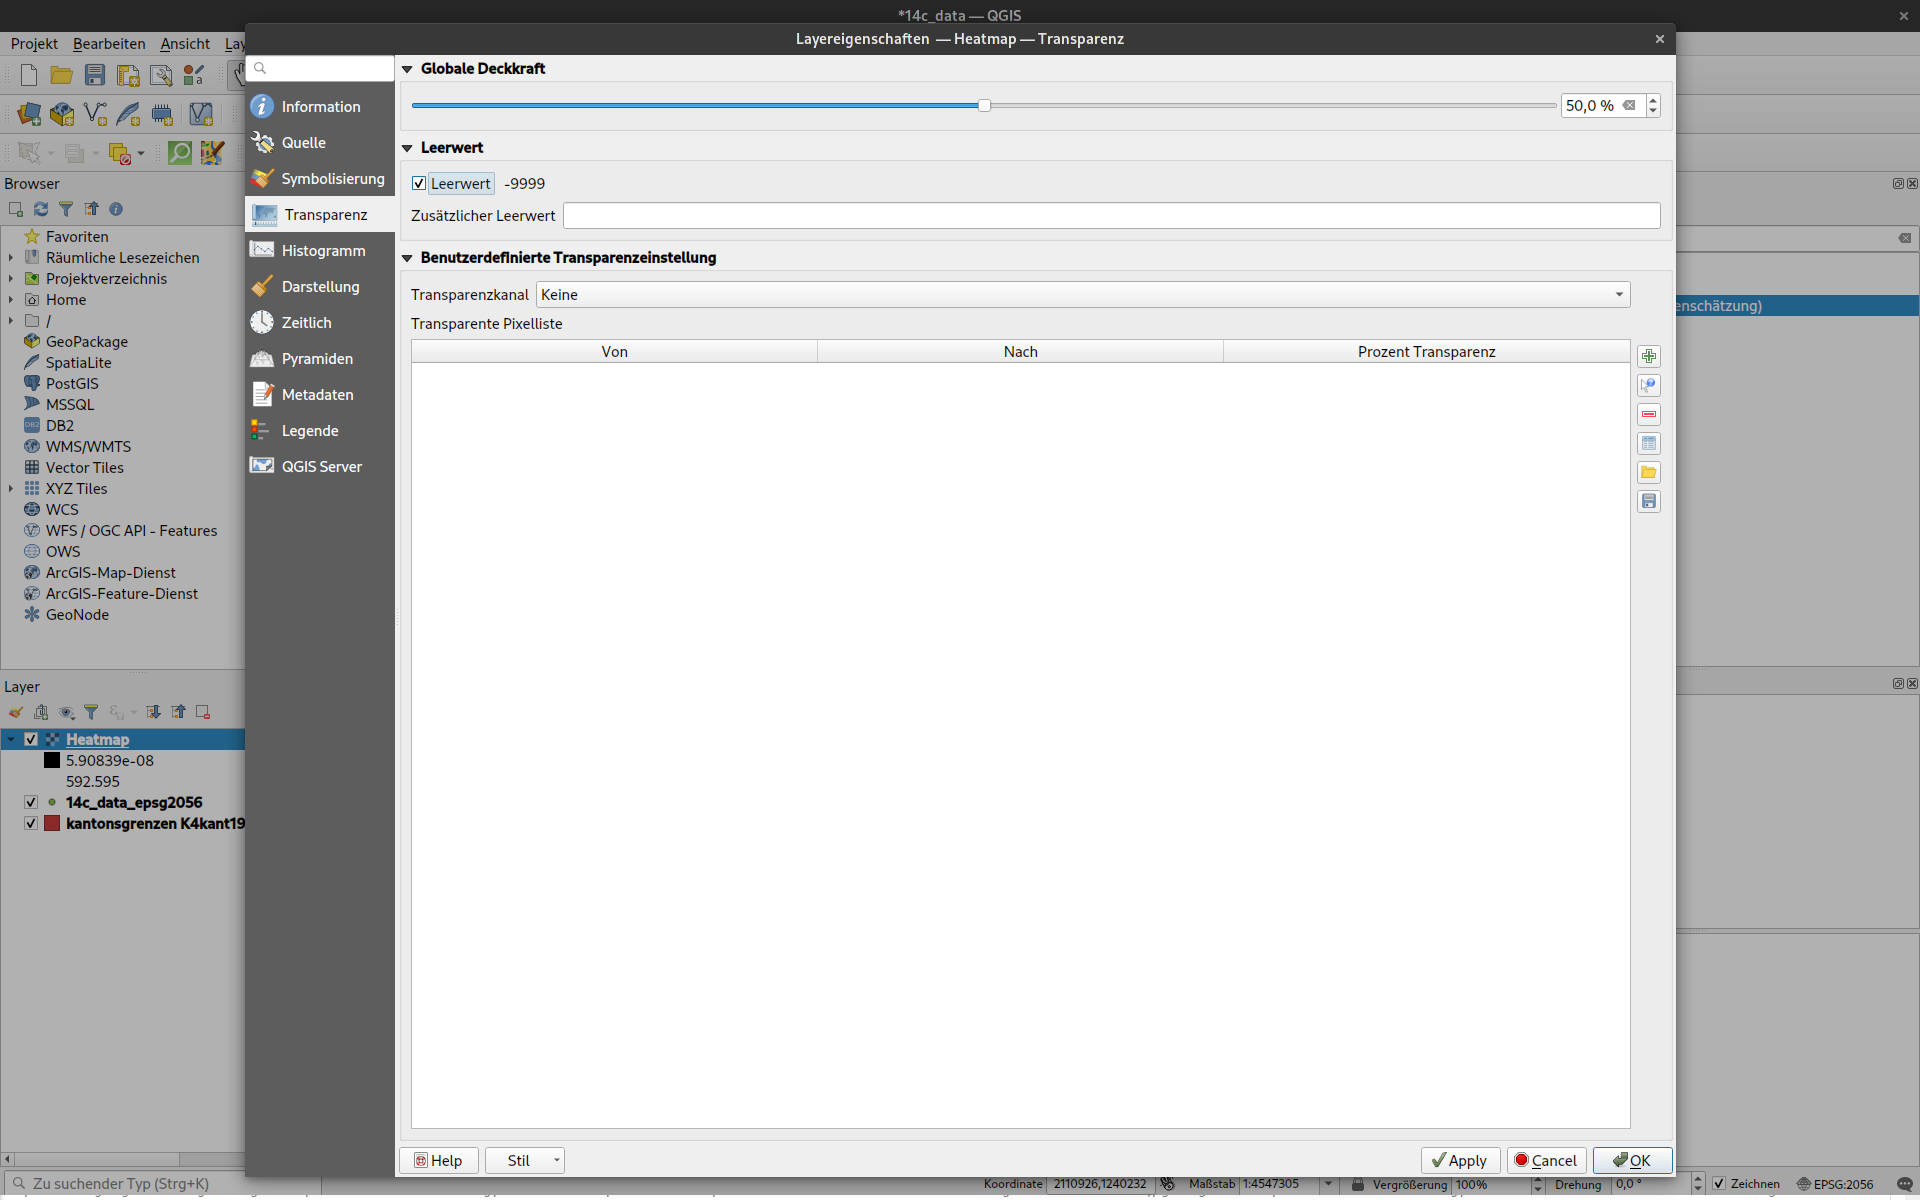This screenshot has height=1200, width=1920.
Task: Click the export-to-file save disk icon
Action: click(1649, 501)
